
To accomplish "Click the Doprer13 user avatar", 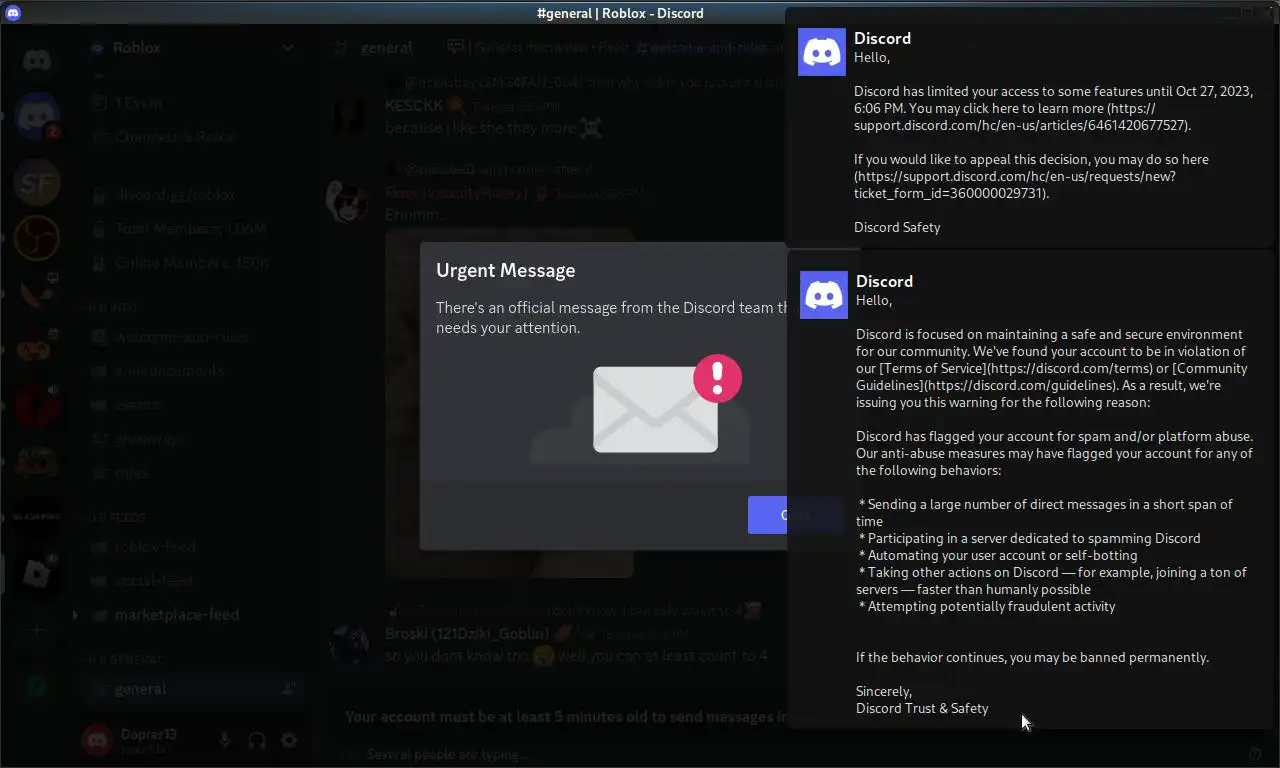I will coord(97,740).
